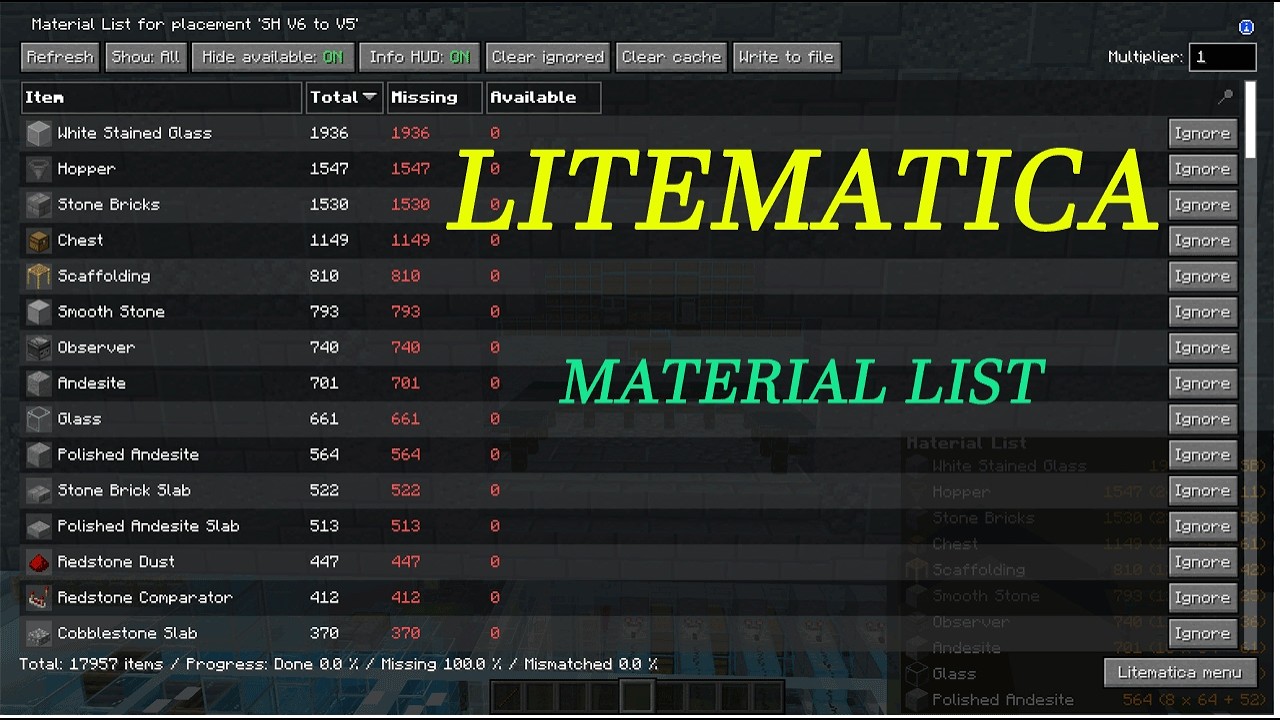This screenshot has height=720, width=1280.
Task: Click the Chest item icon
Action: 38,241
